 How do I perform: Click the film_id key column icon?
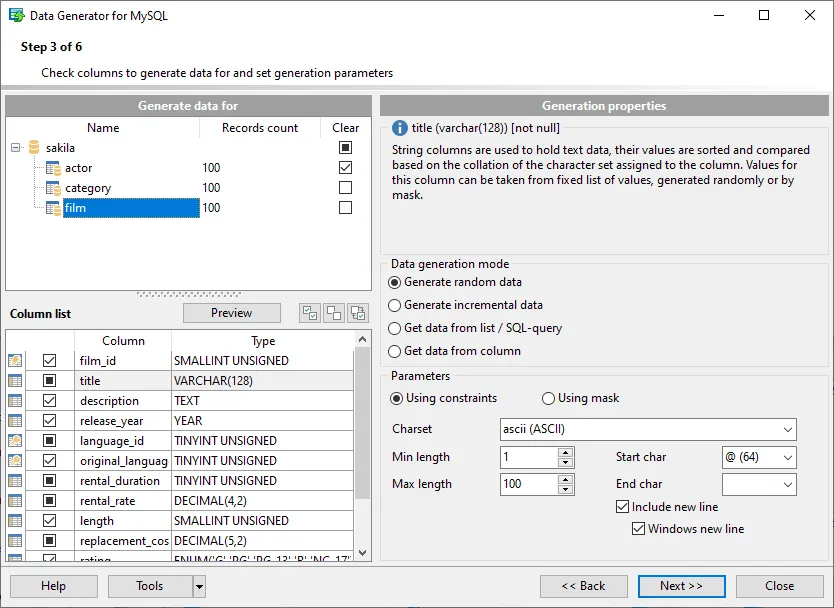coord(16,361)
